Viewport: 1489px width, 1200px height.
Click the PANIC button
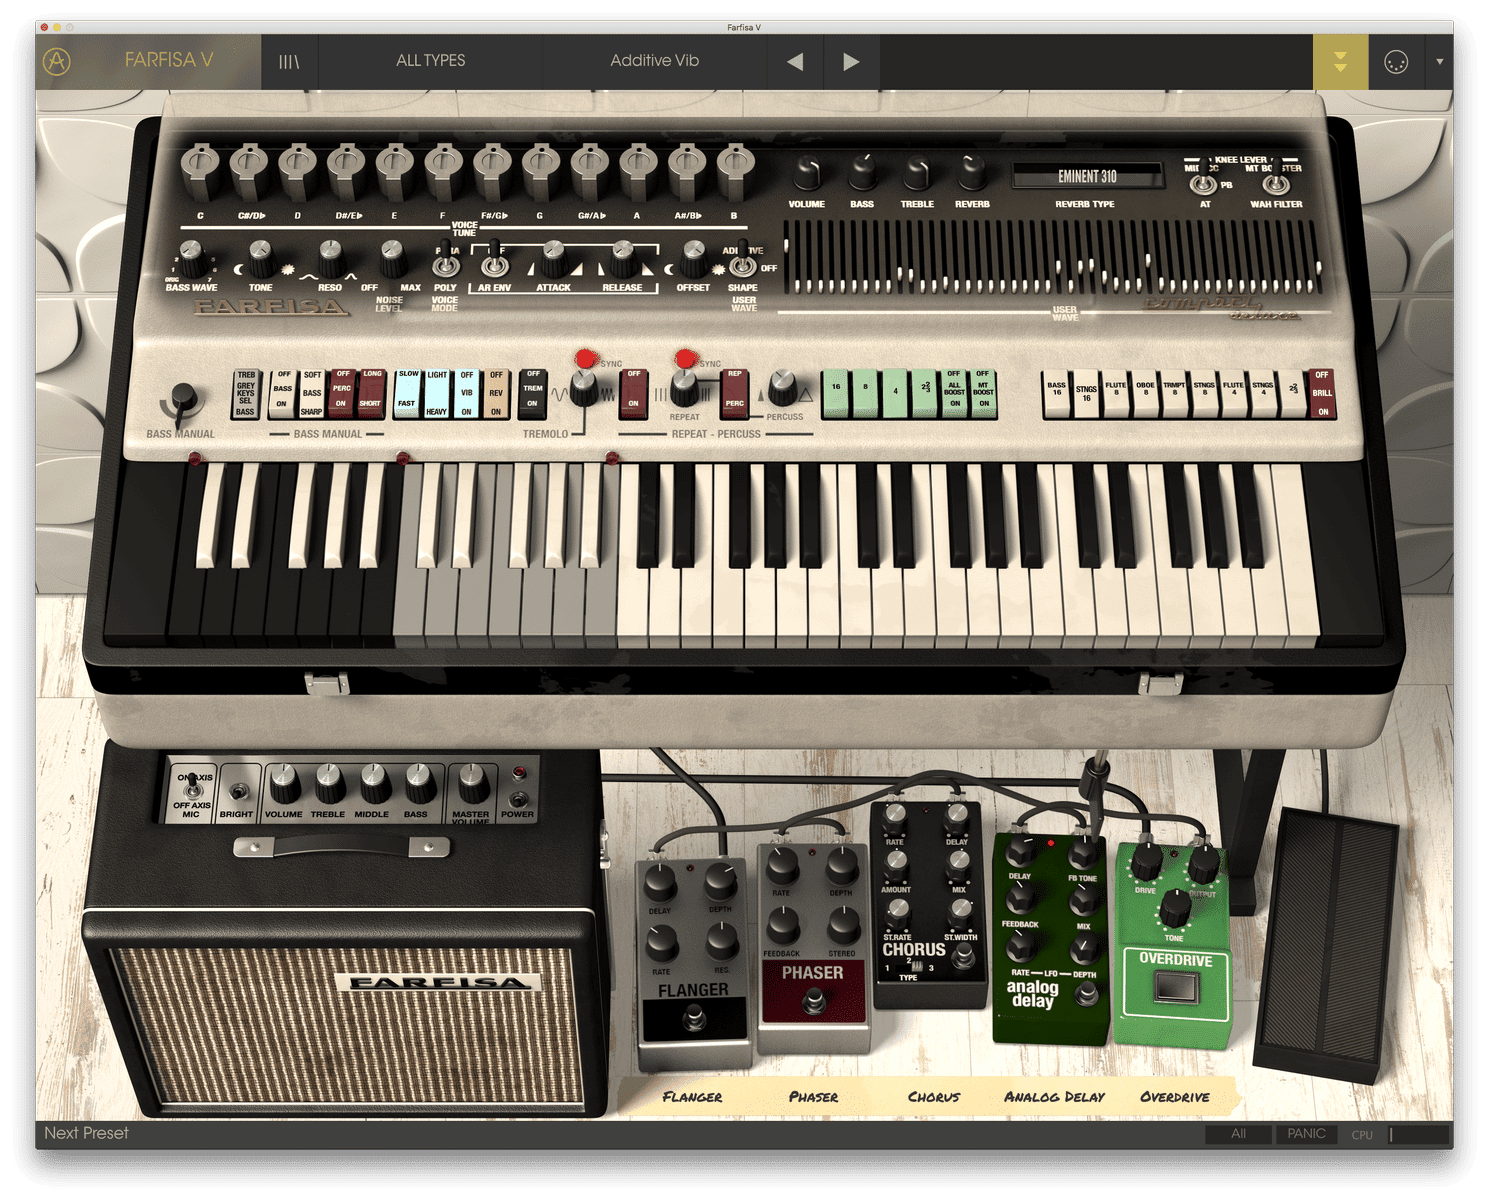[1306, 1134]
